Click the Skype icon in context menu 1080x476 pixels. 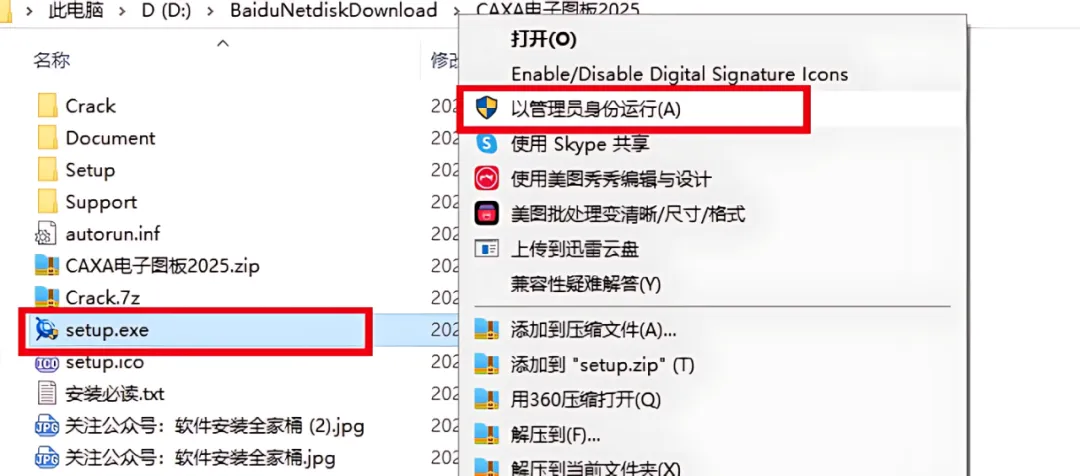[486, 143]
